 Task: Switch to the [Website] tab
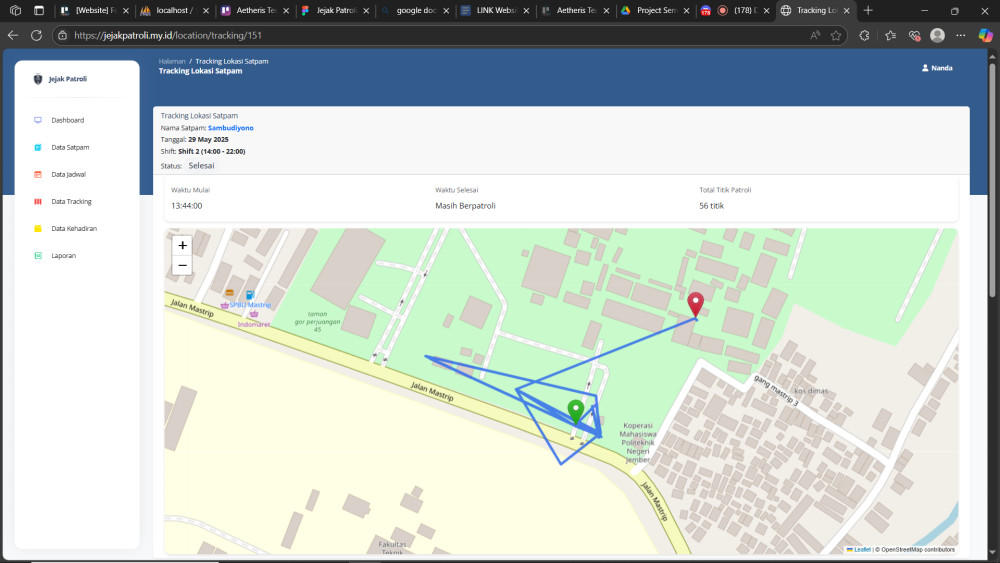[x=94, y=10]
